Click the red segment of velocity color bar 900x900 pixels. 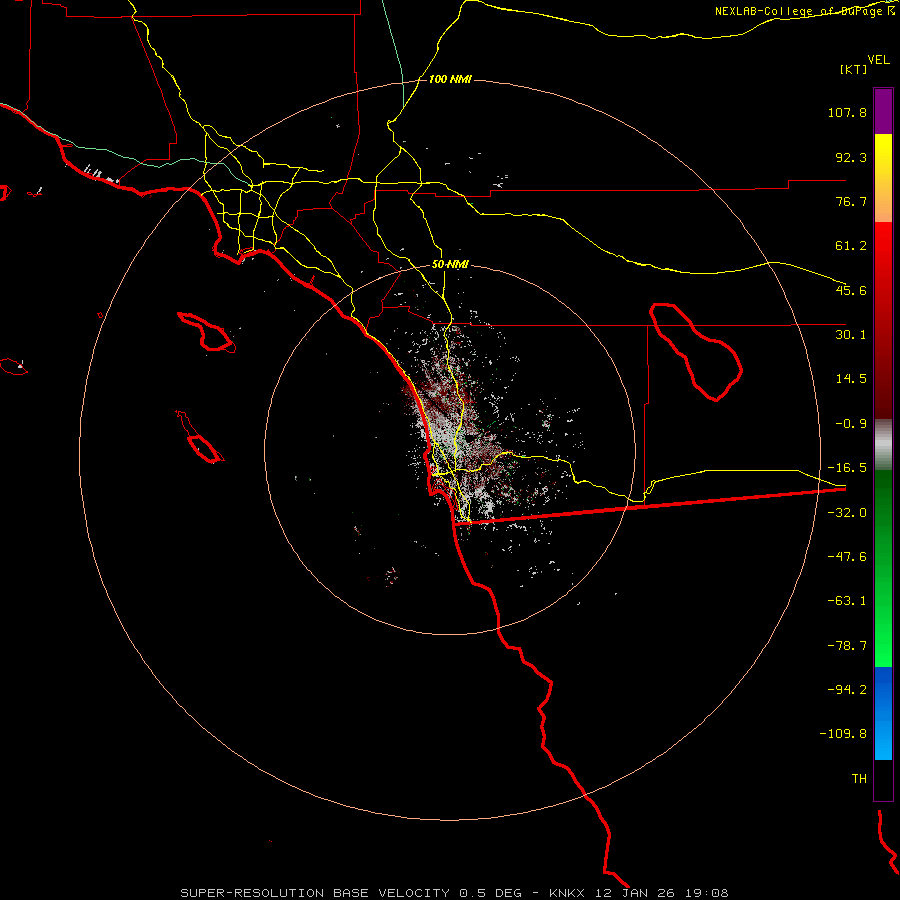coord(883,320)
